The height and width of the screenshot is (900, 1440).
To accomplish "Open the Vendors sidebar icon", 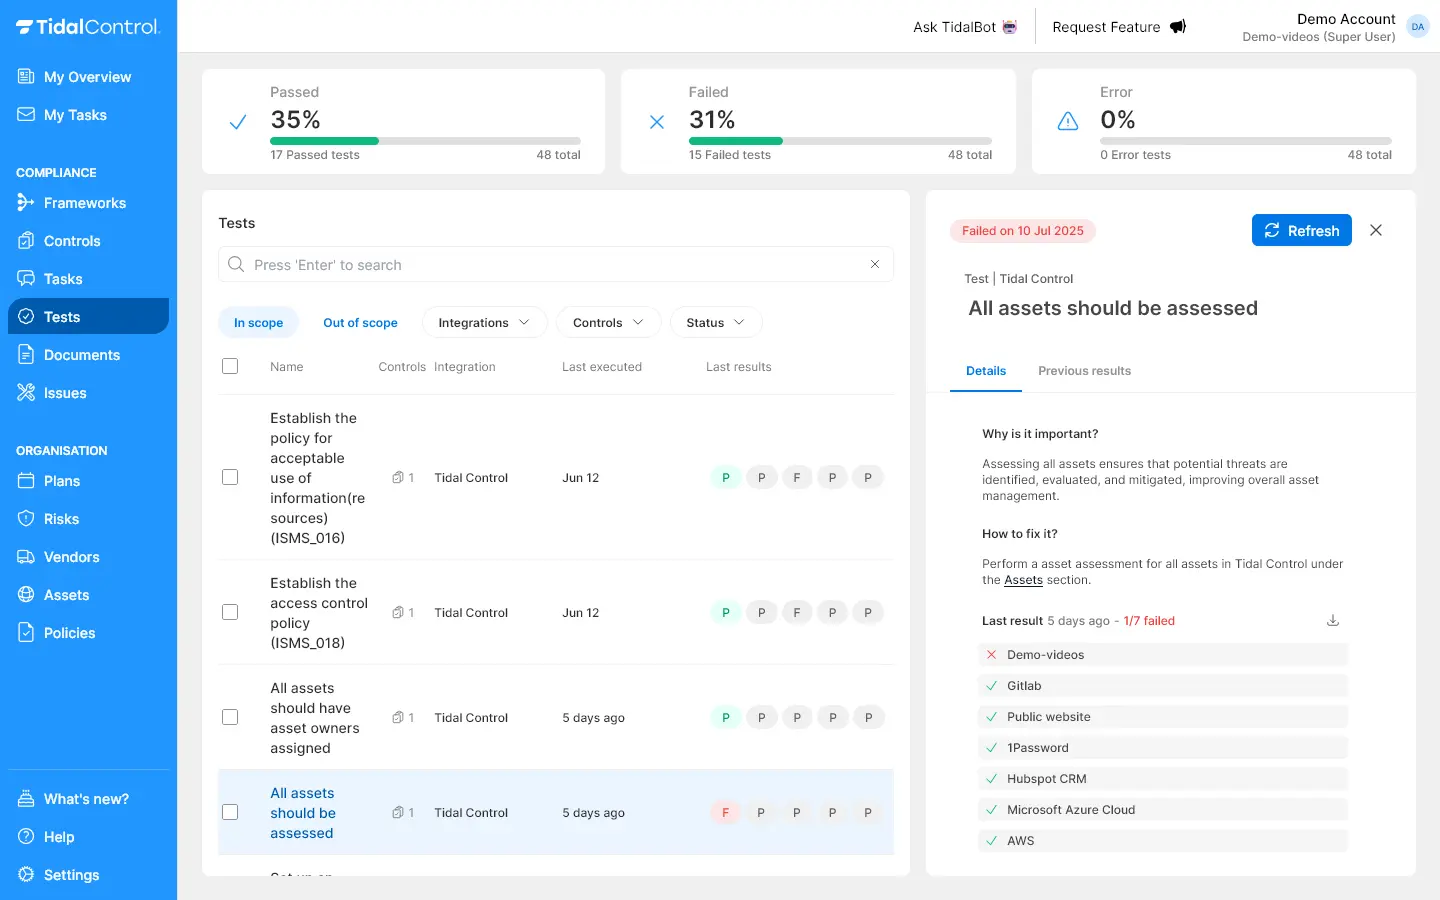I will tap(26, 557).
